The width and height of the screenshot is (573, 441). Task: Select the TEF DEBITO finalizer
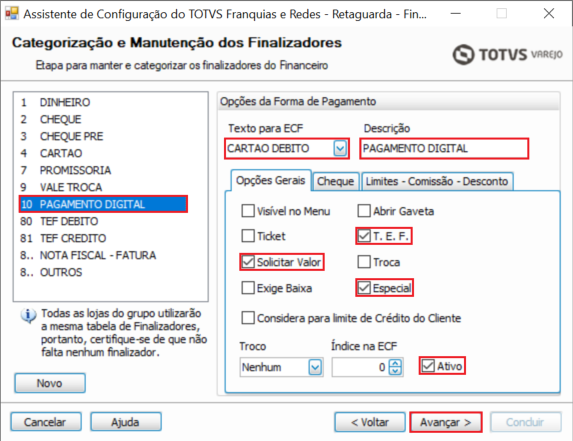click(x=103, y=221)
